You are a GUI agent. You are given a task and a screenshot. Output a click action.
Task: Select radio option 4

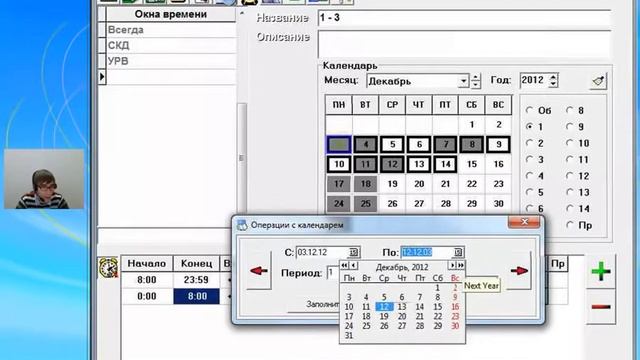[530, 176]
